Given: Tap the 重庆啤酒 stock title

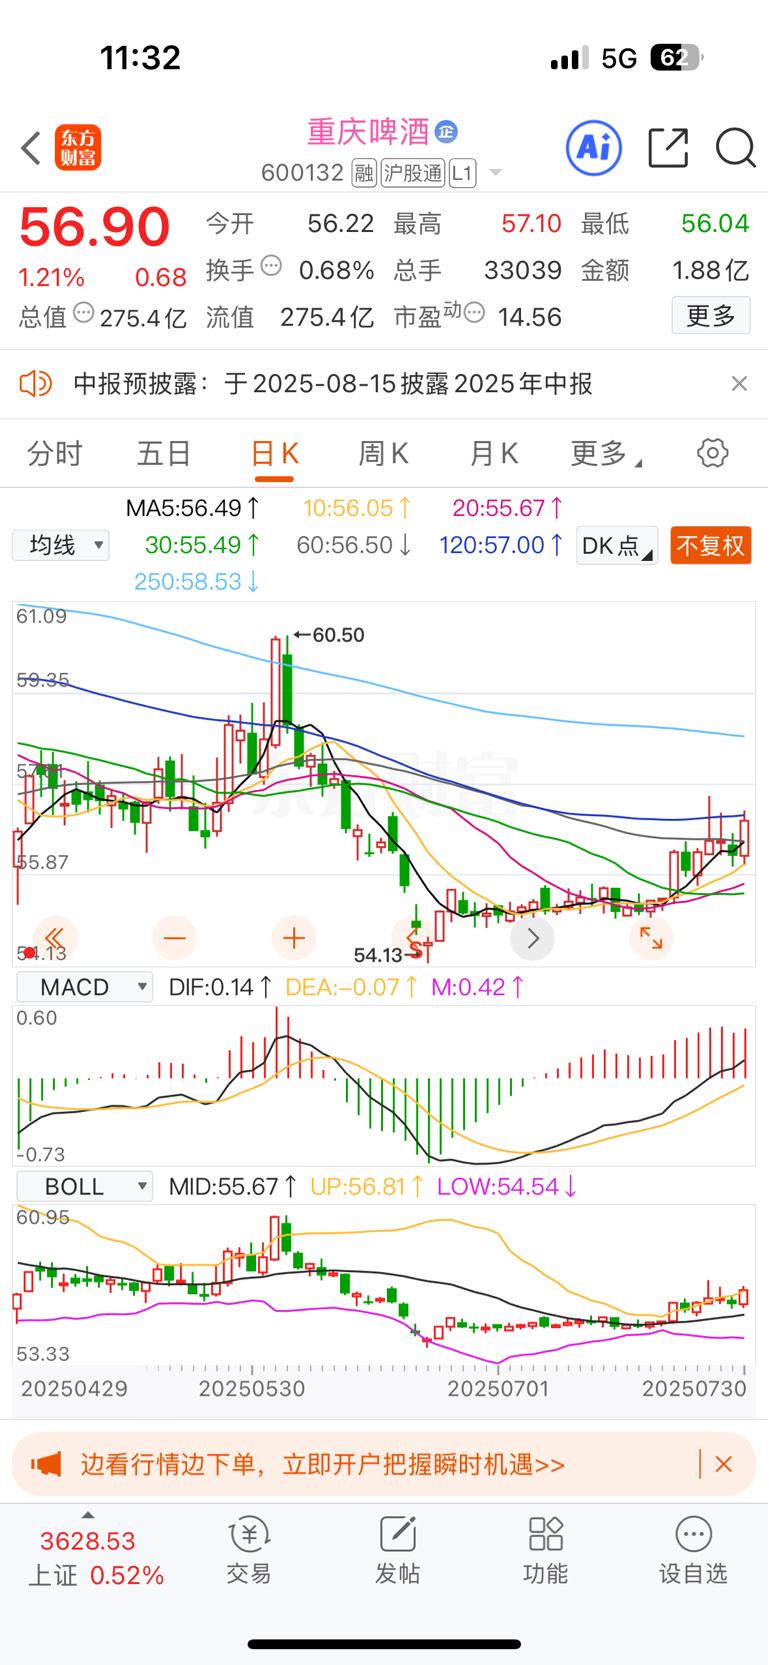Looking at the screenshot, I should point(368,132).
